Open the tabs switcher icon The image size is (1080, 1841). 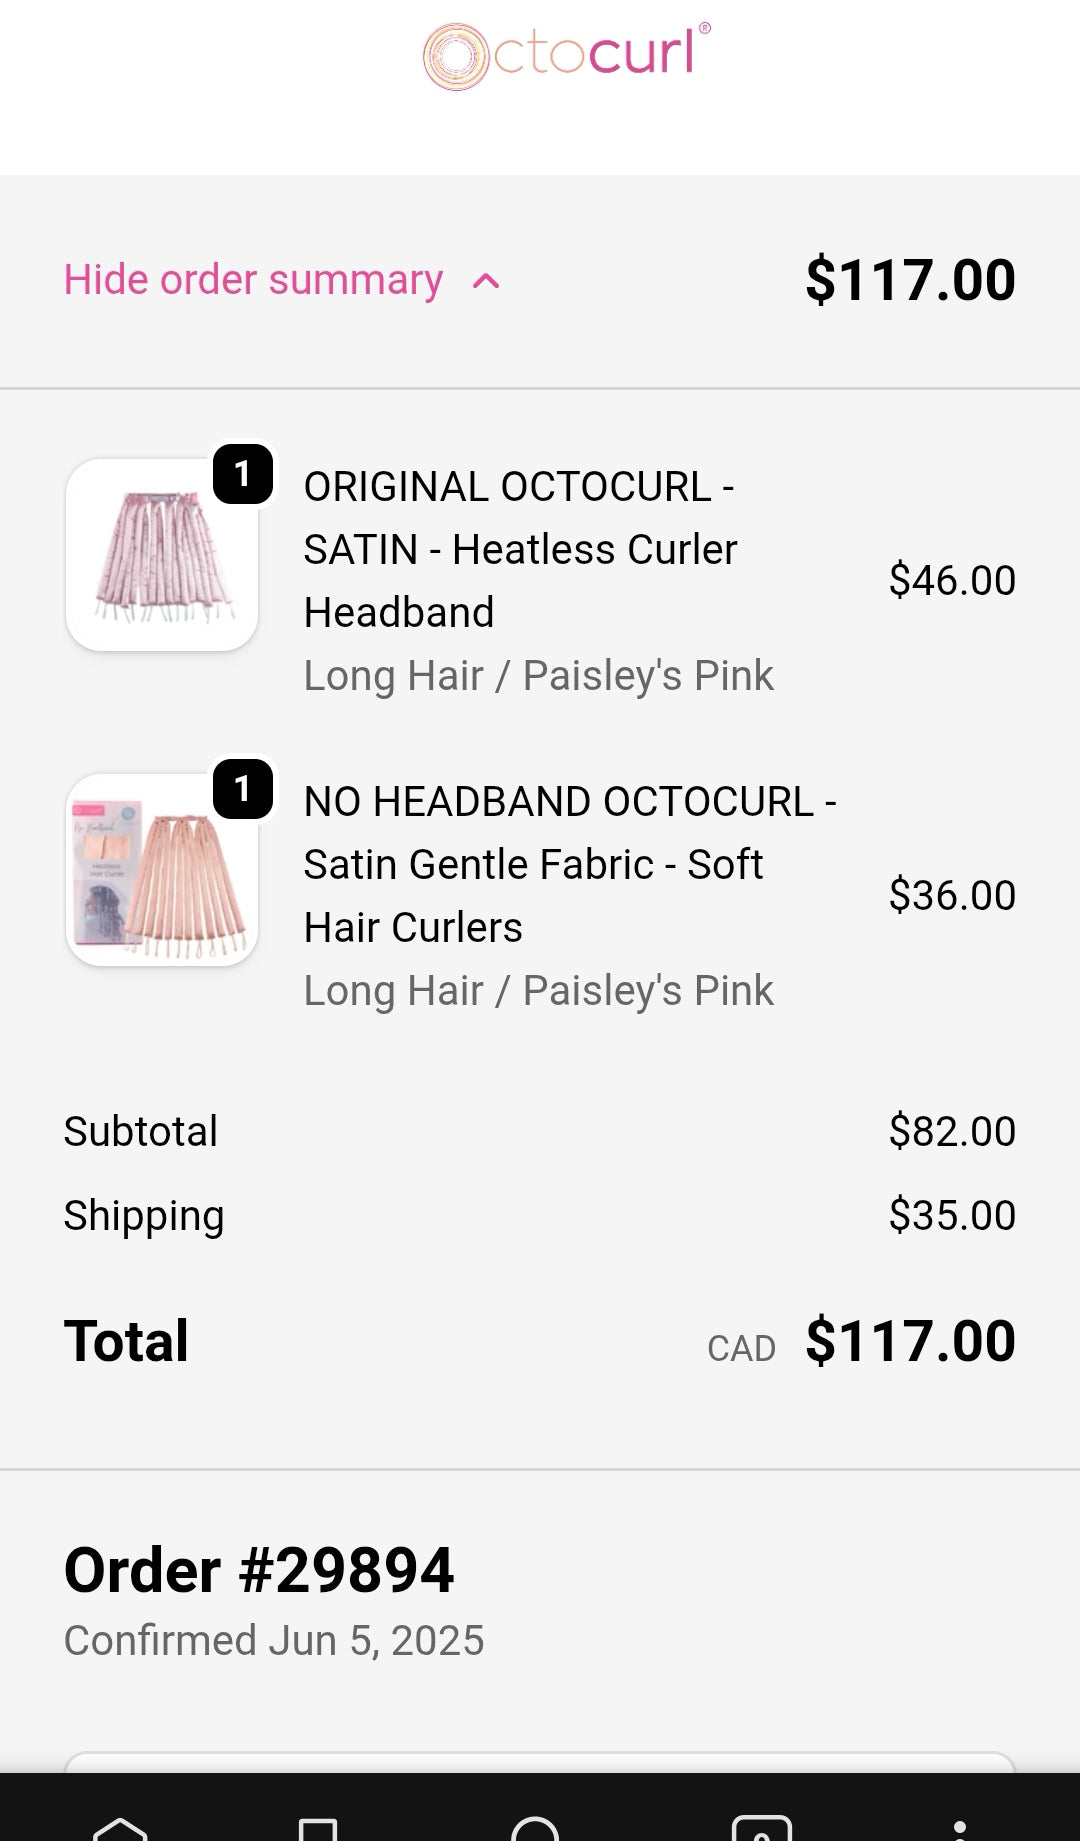tap(761, 1829)
